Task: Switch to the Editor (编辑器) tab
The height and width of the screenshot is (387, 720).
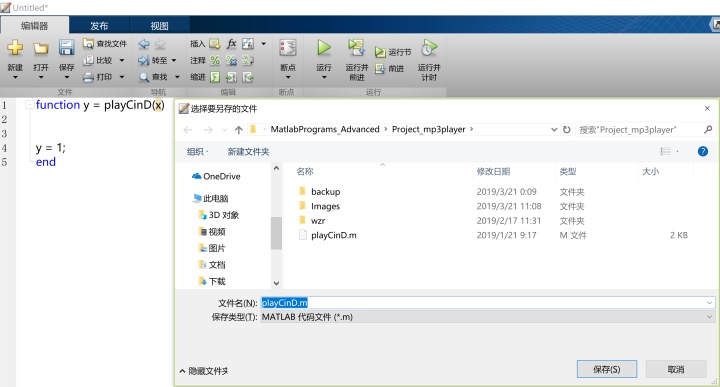Action: (34, 26)
